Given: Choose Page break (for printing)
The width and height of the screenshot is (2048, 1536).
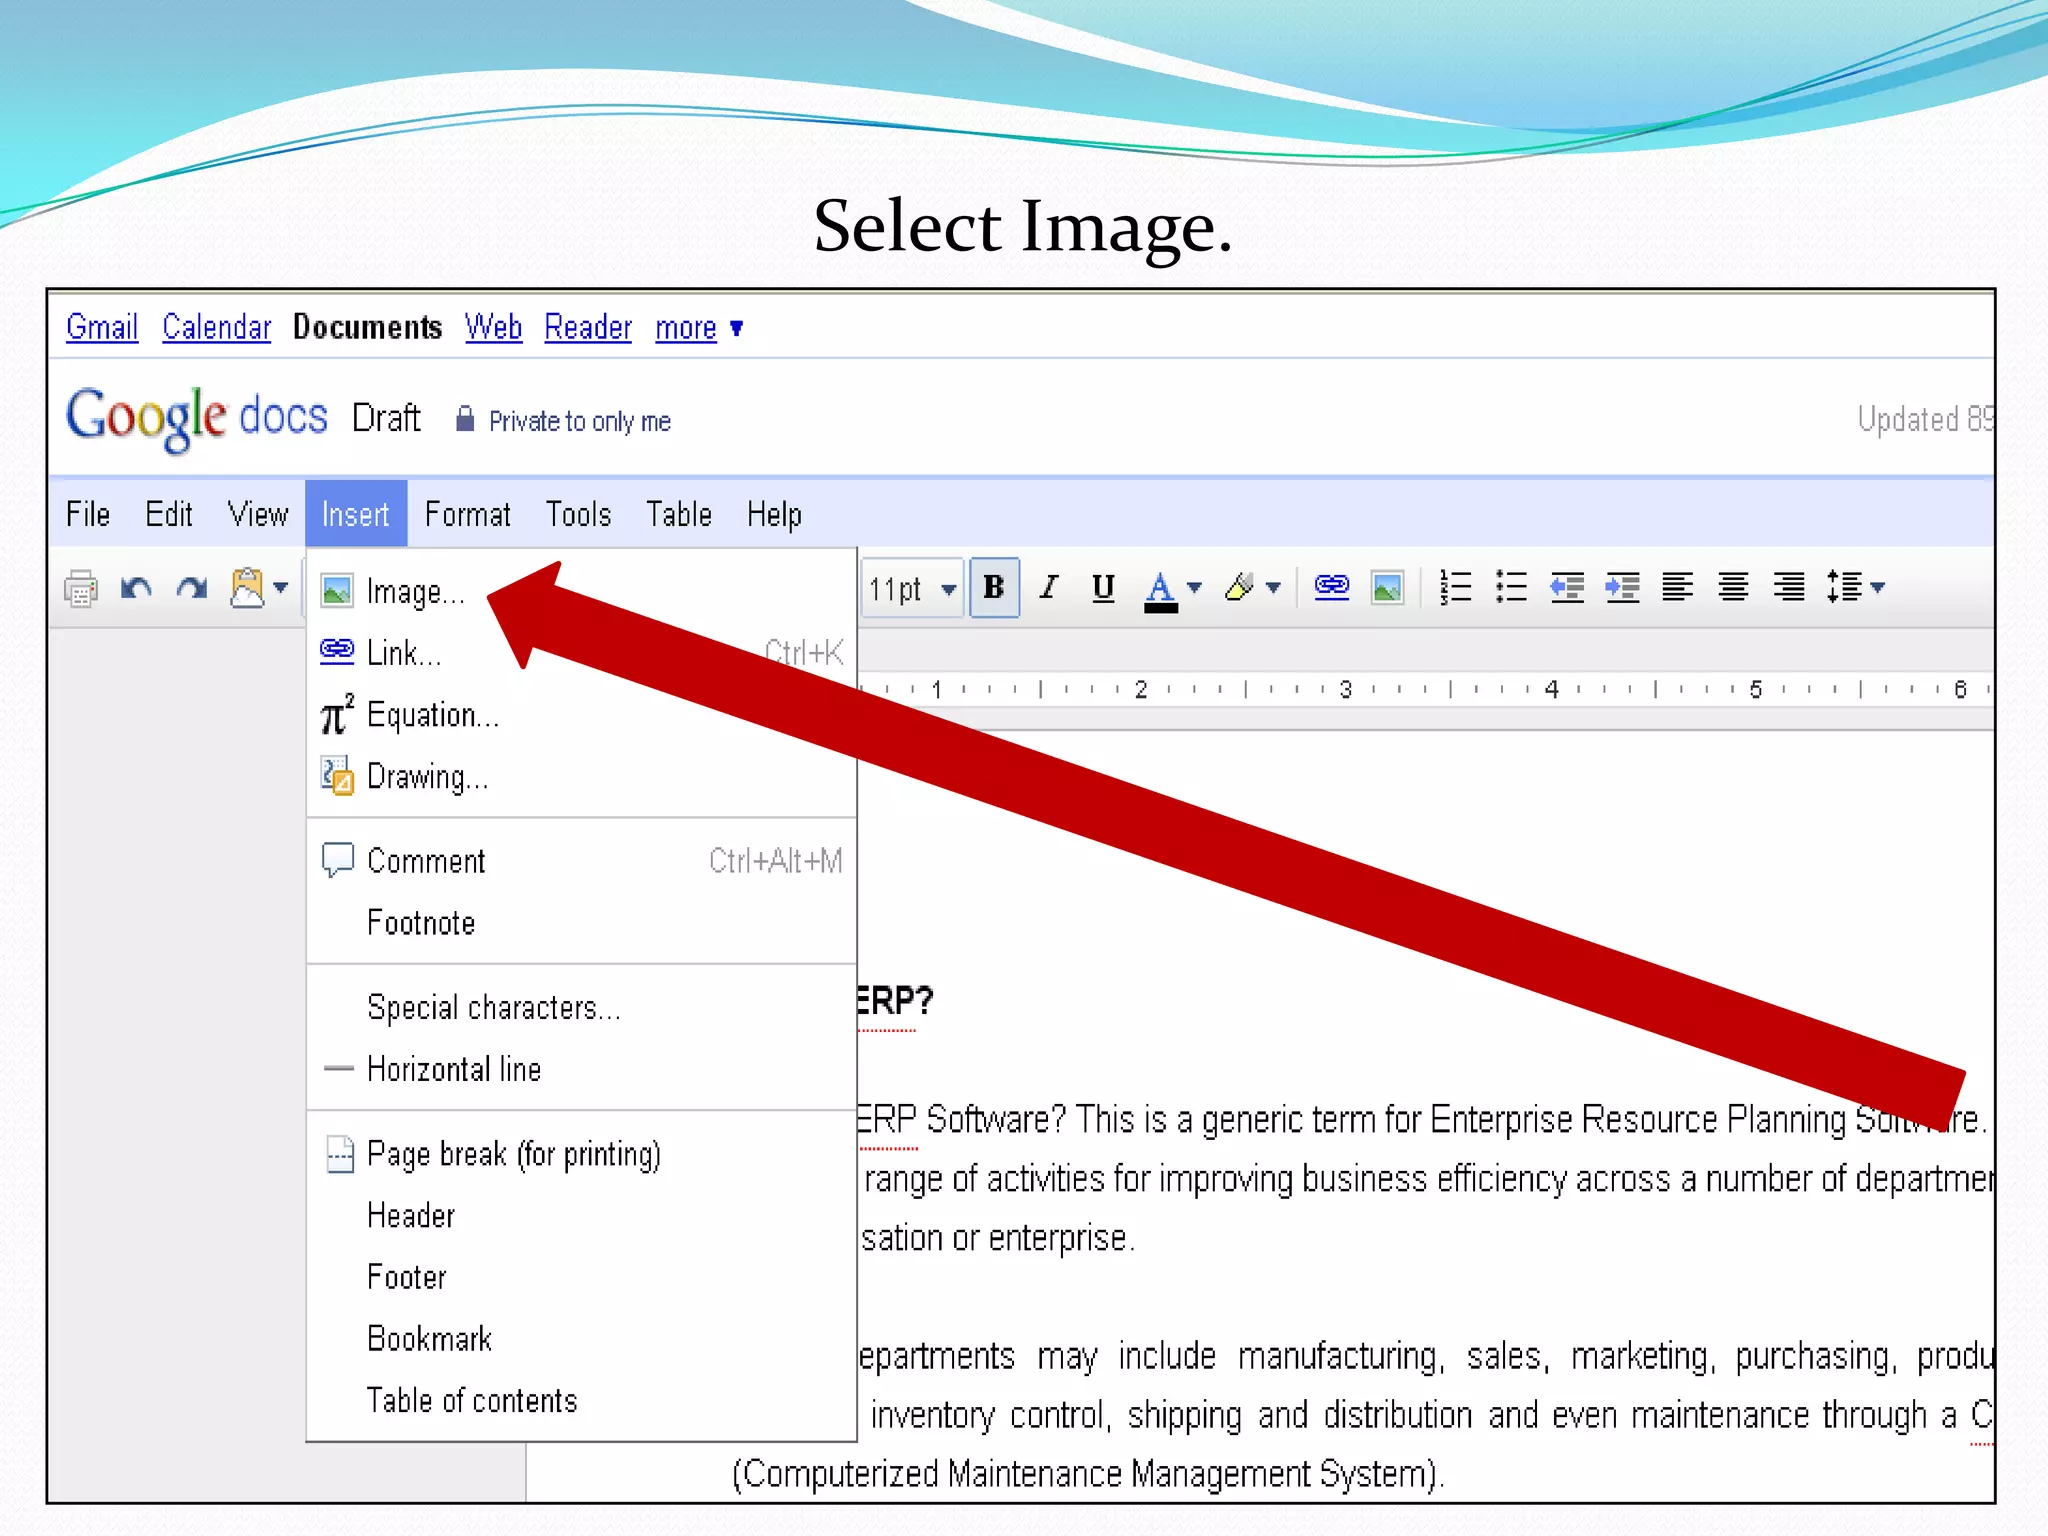Looking at the screenshot, I should click(x=582, y=1154).
